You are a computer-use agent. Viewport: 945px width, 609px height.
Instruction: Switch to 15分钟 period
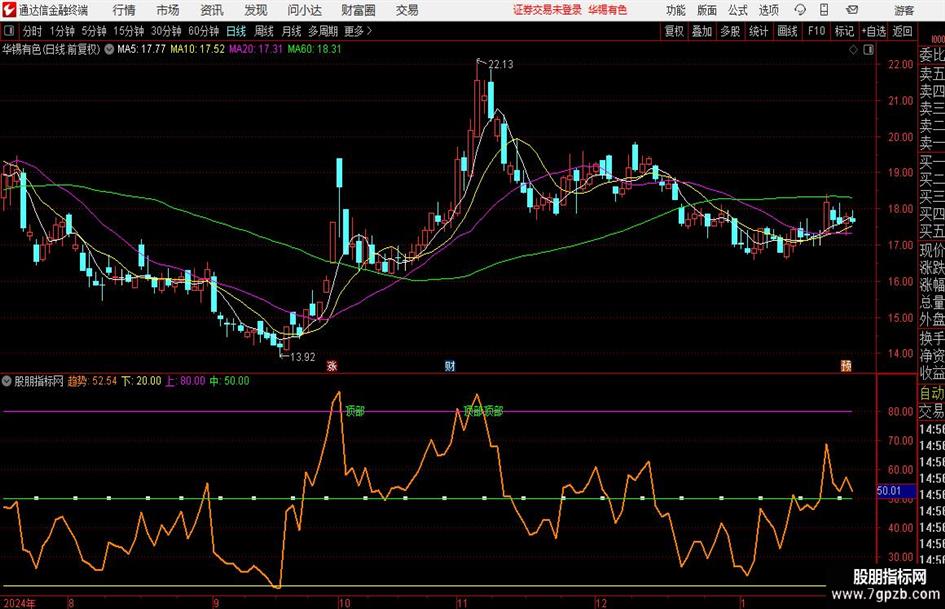pos(128,31)
